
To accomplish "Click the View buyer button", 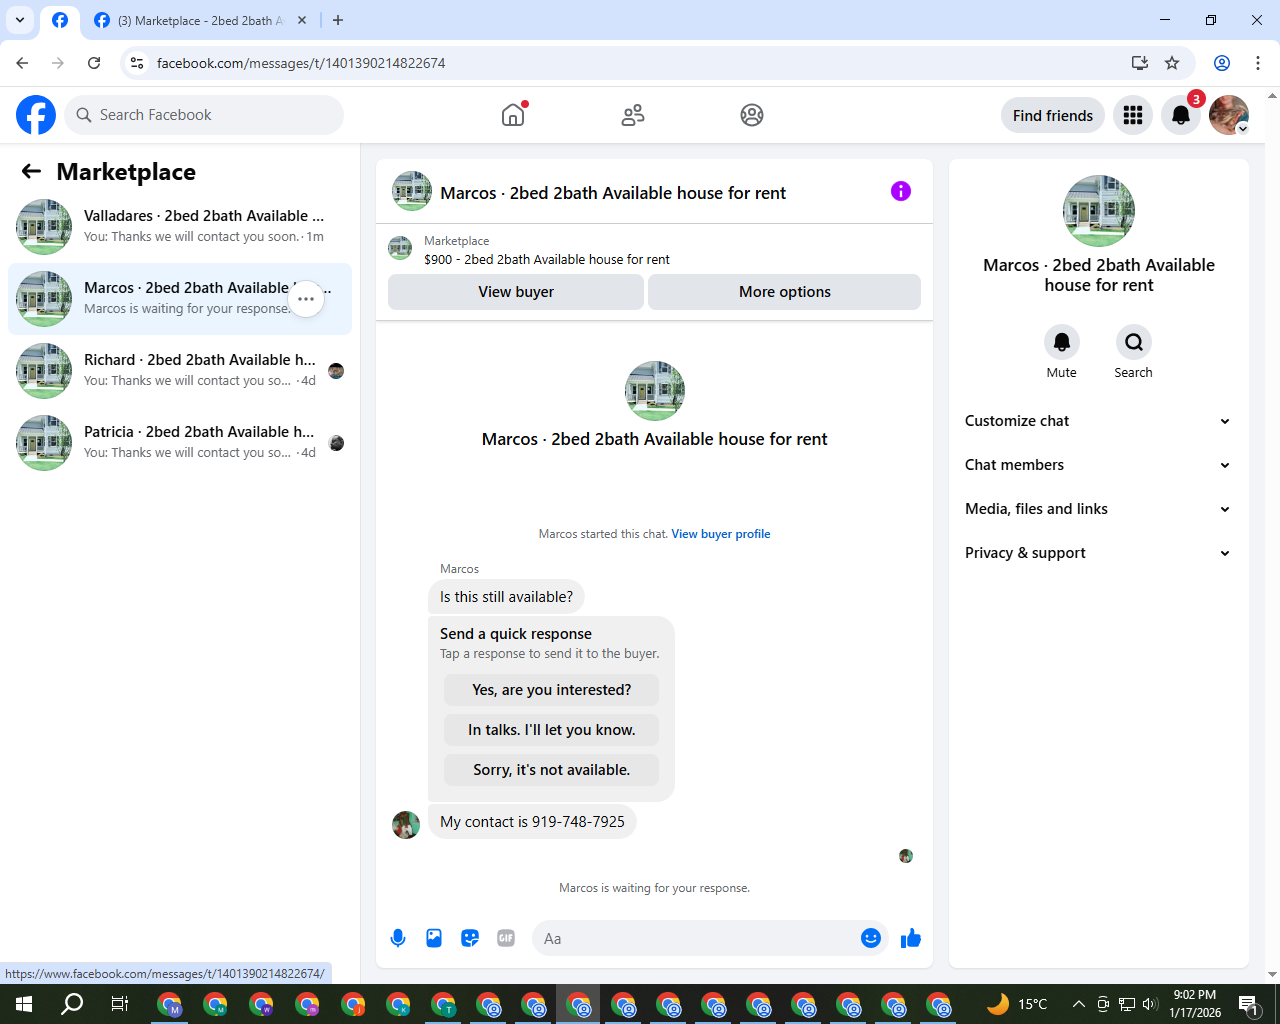I will tap(516, 292).
